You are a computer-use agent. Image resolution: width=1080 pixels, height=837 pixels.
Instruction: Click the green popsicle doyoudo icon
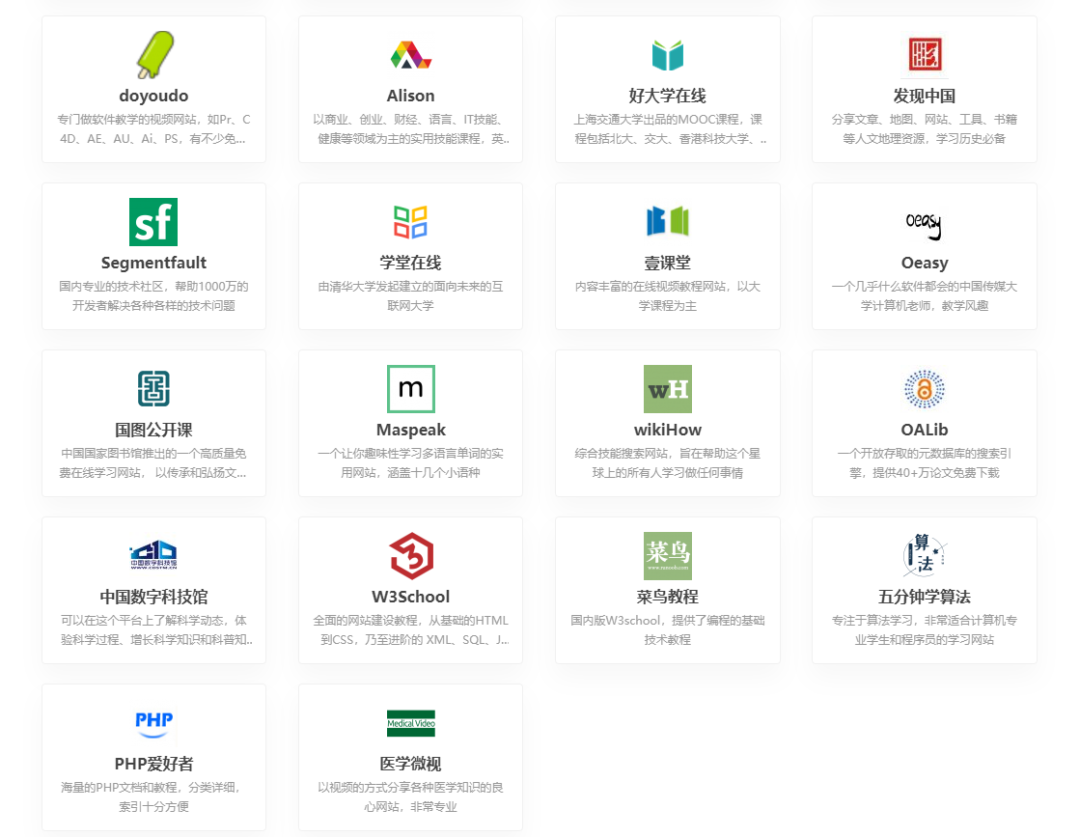(x=154, y=55)
